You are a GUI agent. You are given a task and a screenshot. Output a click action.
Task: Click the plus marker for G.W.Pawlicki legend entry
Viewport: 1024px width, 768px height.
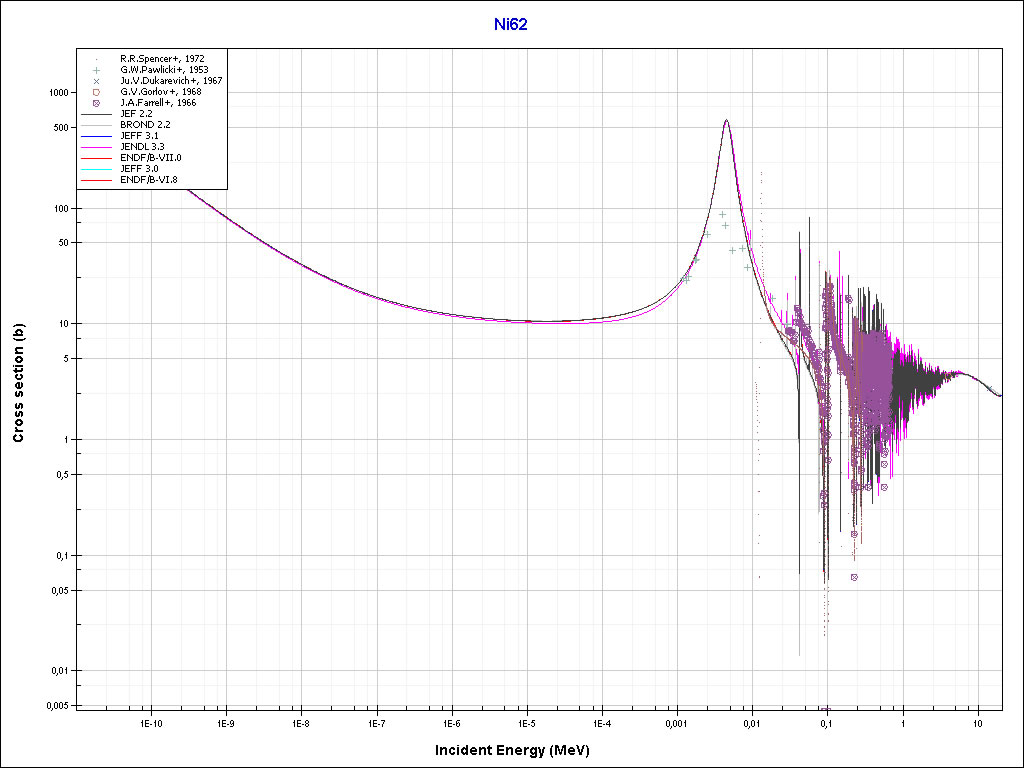click(97, 70)
